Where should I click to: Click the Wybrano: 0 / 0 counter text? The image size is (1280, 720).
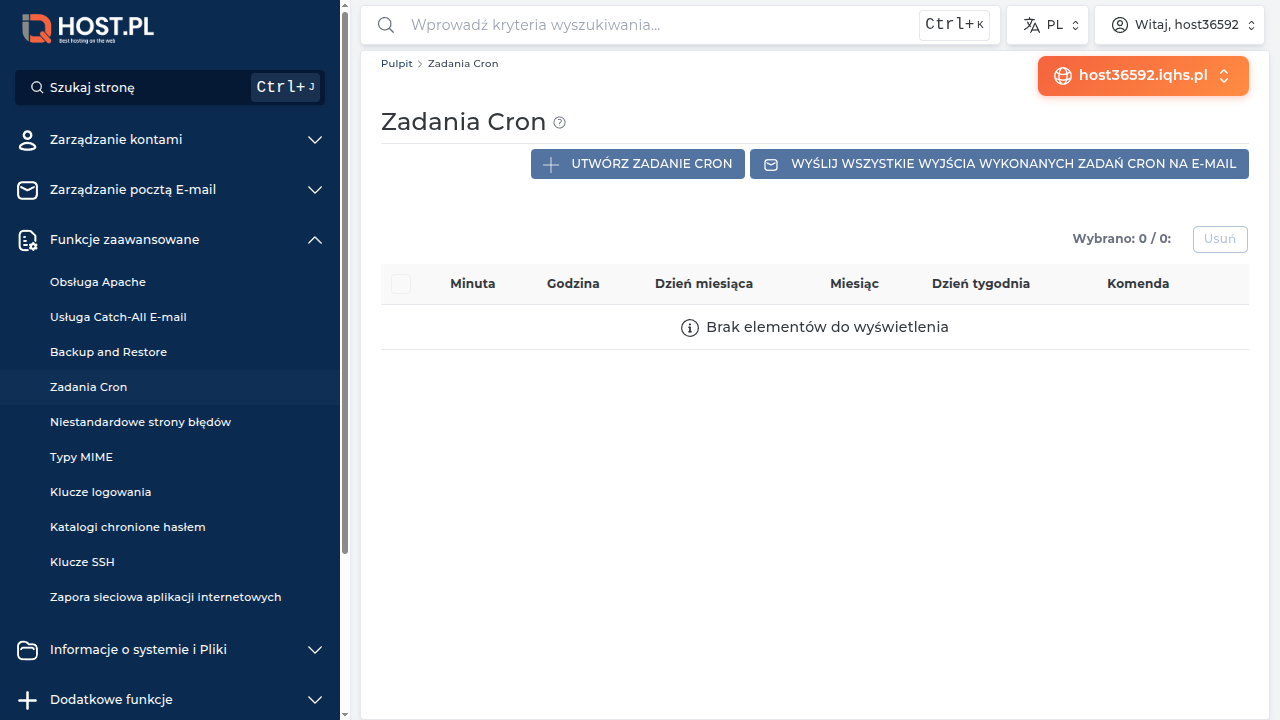coord(1121,239)
